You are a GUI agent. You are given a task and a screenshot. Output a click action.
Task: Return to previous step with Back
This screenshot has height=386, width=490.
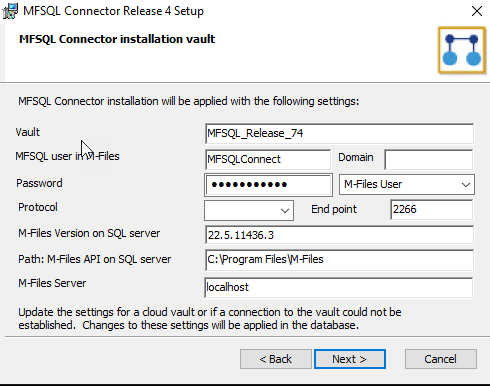click(276, 359)
